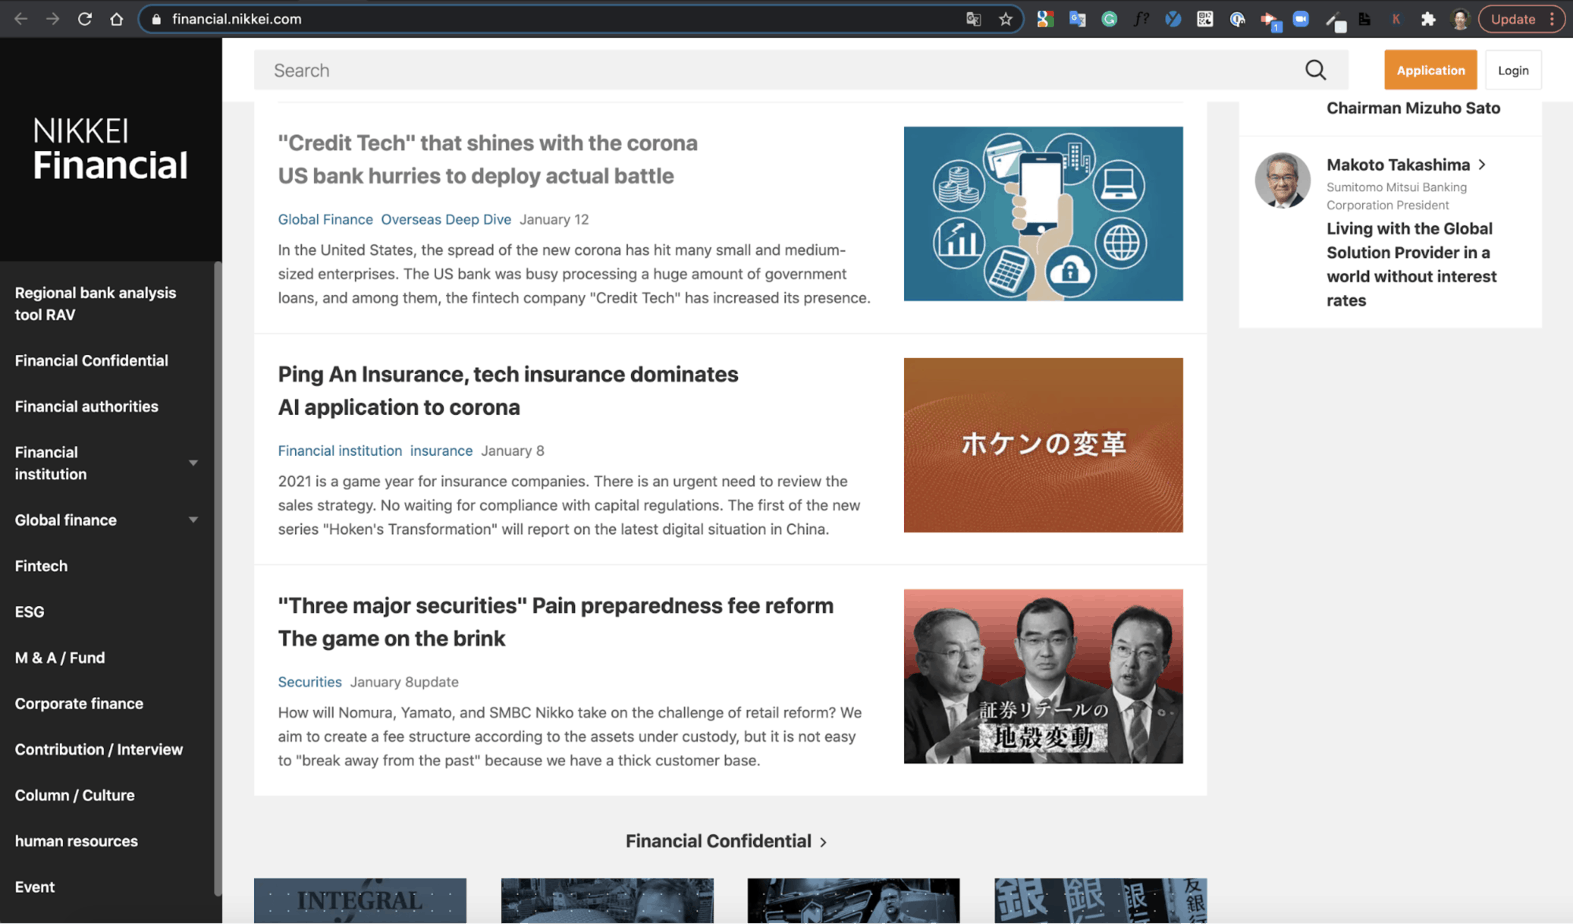Open Column / Culture section
The width and height of the screenshot is (1573, 924).
(x=75, y=796)
